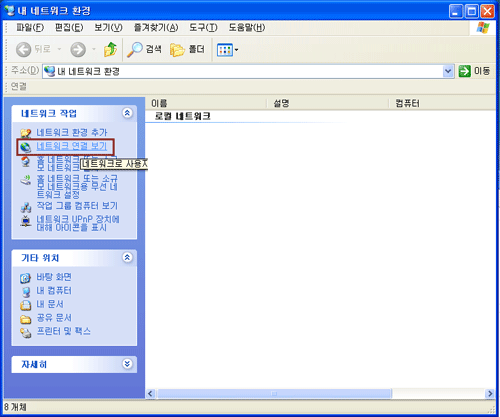Viewport: 500px width, 417px height.
Task: Open the 네트워크 UPnP 장치 icon display link
Action: tap(78, 223)
